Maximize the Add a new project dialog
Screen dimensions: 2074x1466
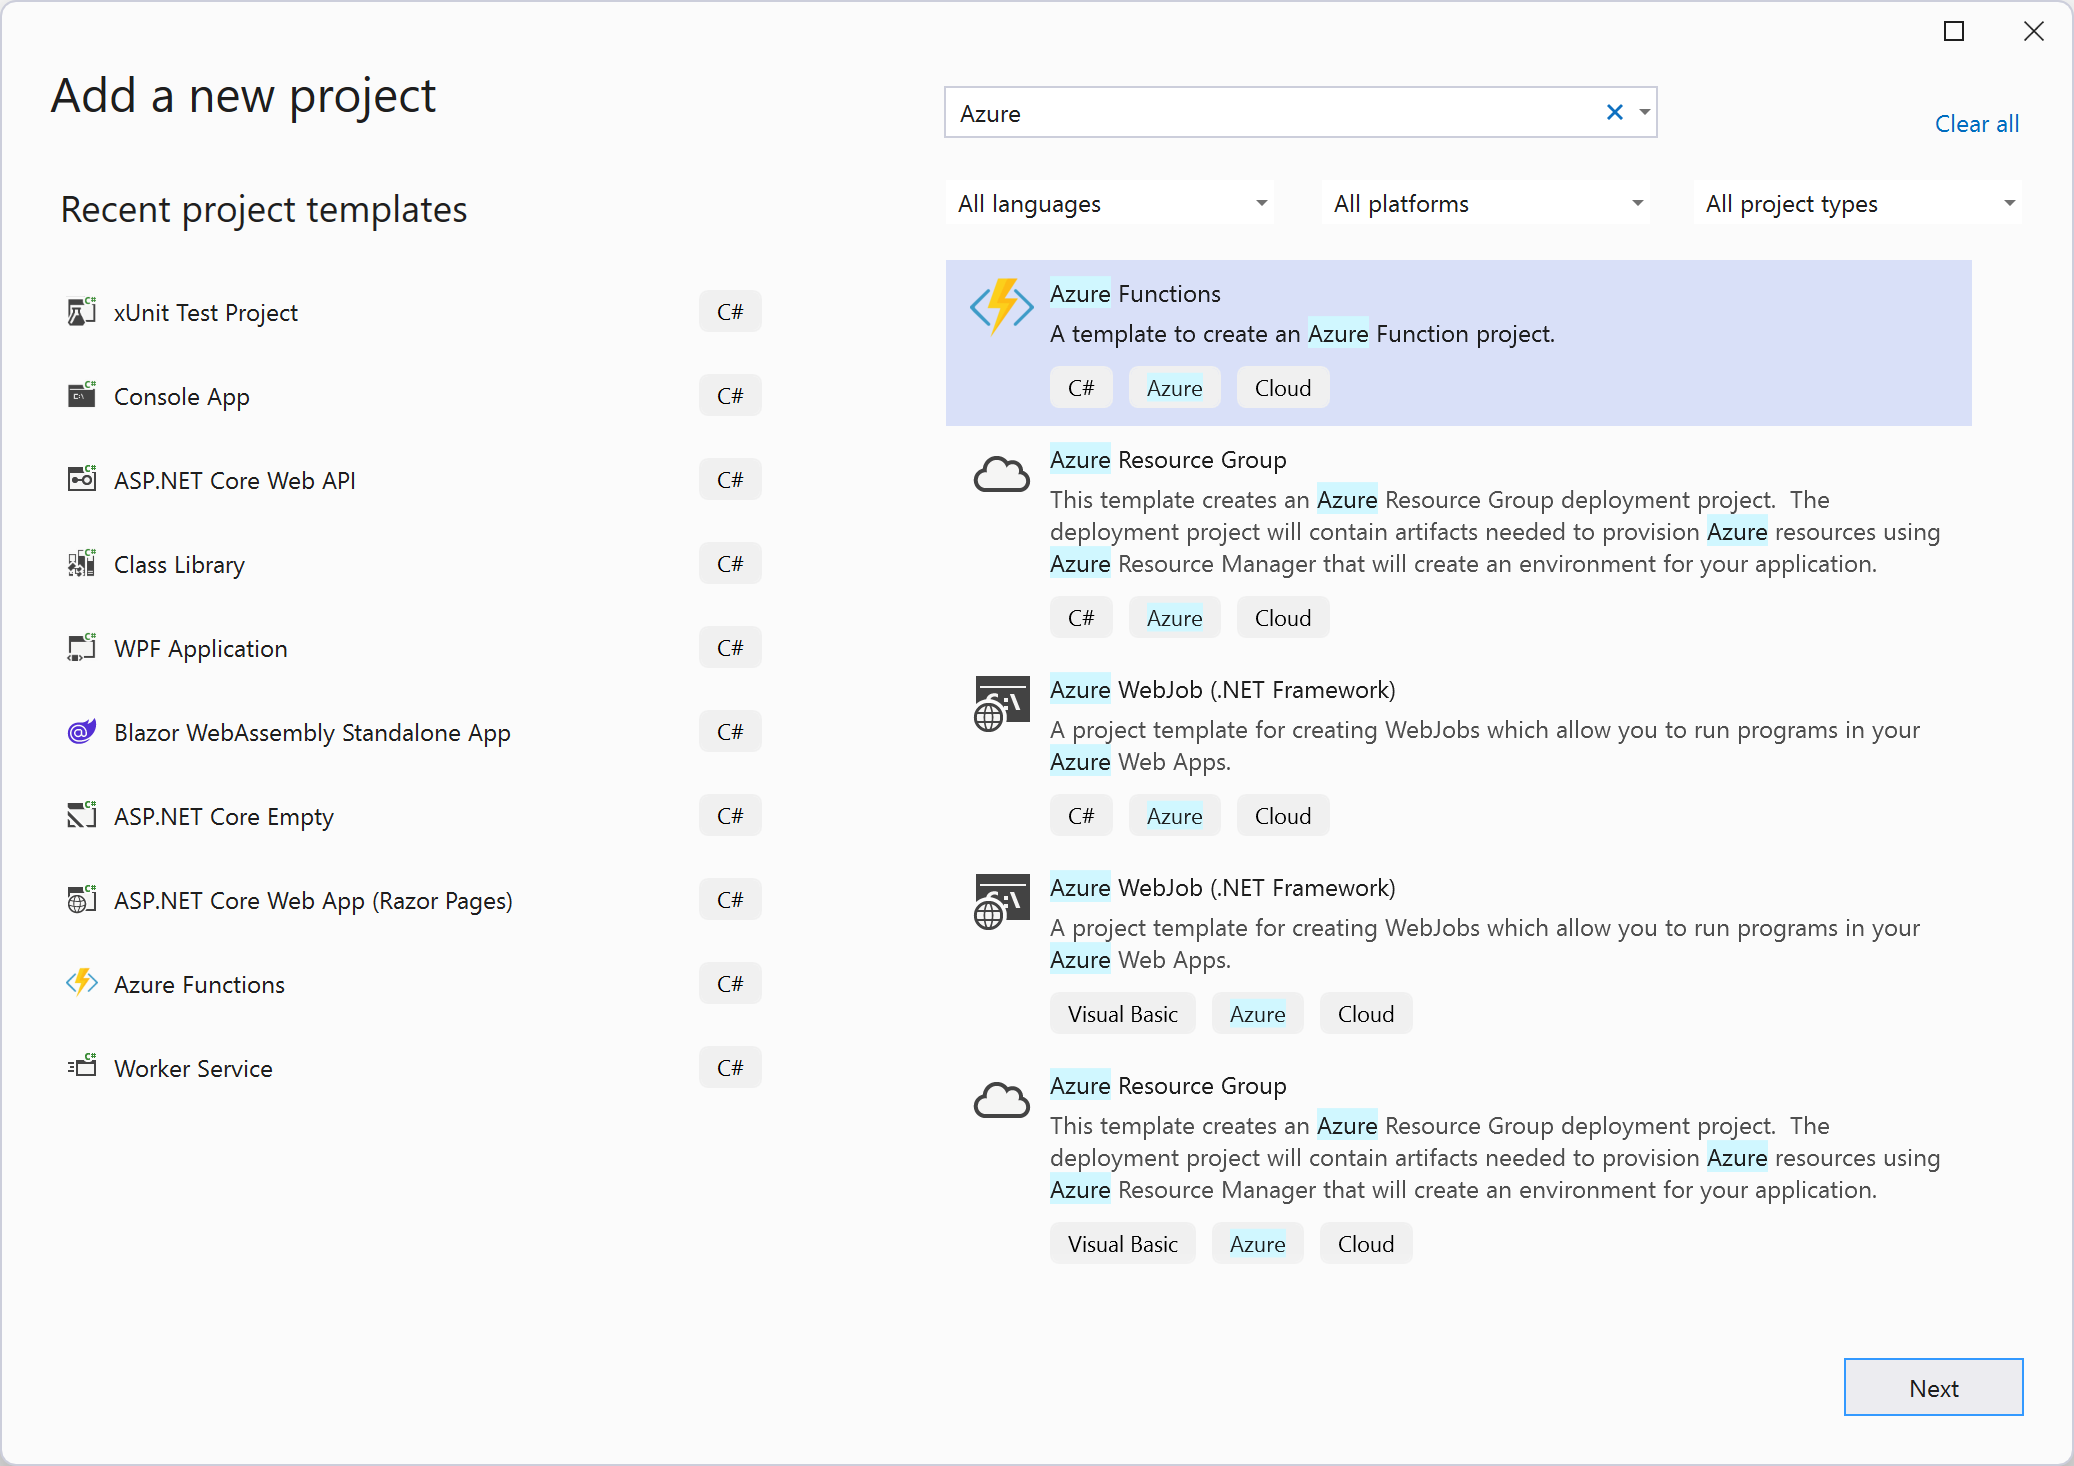(1953, 31)
